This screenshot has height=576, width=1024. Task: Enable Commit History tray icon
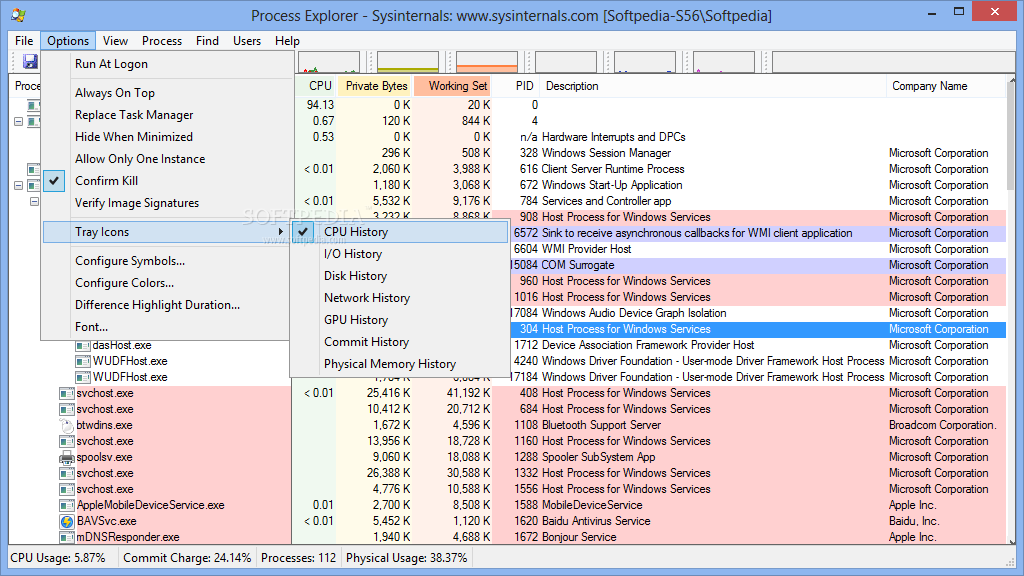point(400,342)
